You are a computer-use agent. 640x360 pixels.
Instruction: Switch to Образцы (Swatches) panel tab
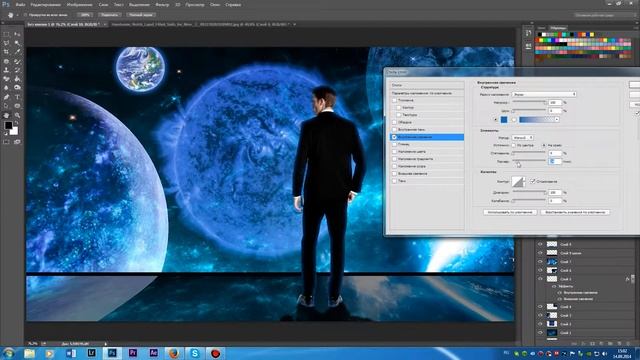pyautogui.click(x=558, y=28)
